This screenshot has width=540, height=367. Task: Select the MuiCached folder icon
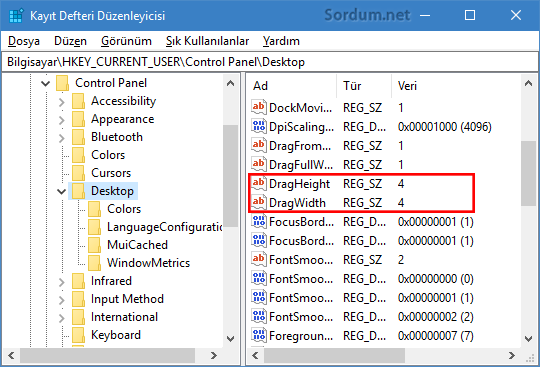pos(94,245)
